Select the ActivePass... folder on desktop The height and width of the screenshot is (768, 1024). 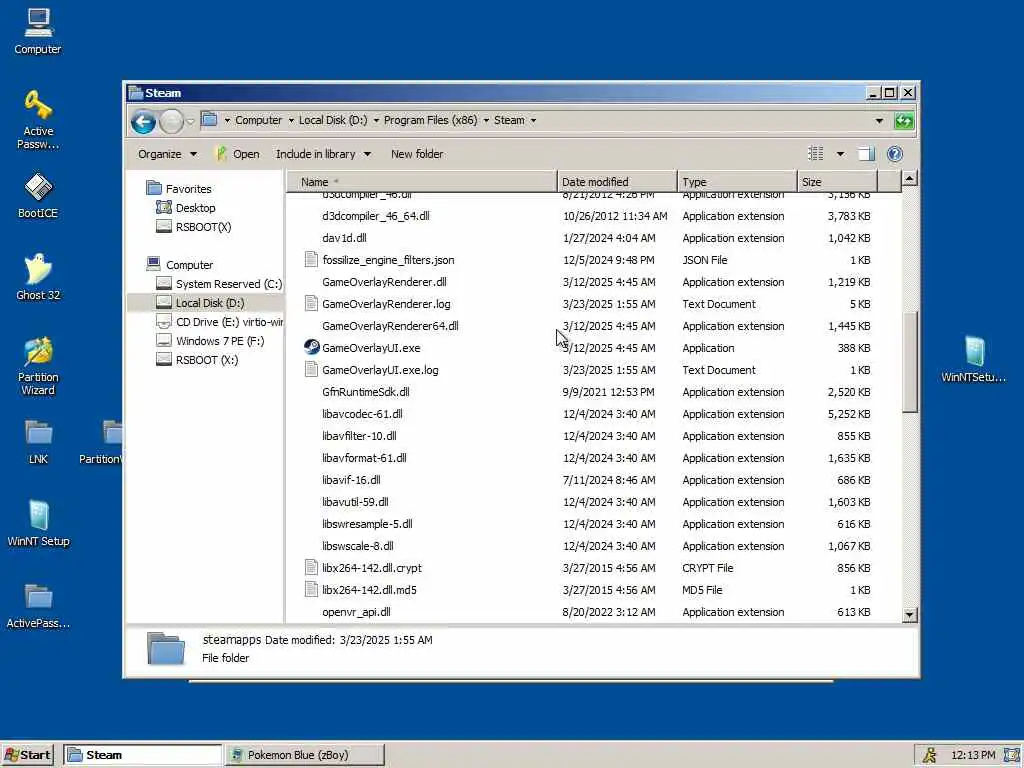click(38, 605)
